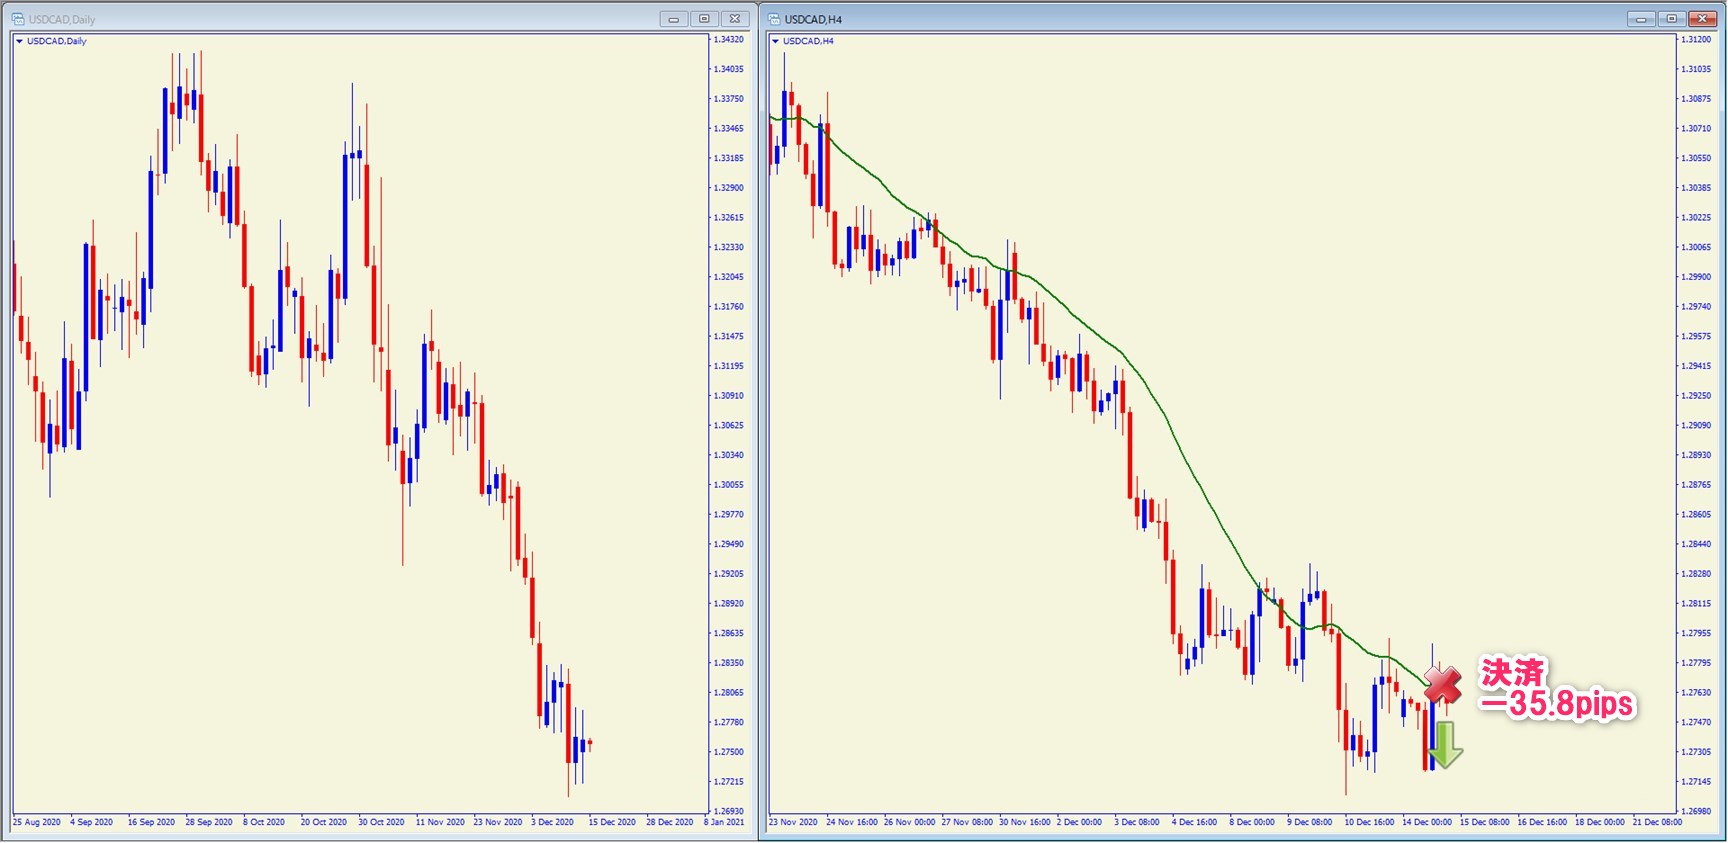Click price level 1.29900 on H4 axis

[x=1696, y=277]
